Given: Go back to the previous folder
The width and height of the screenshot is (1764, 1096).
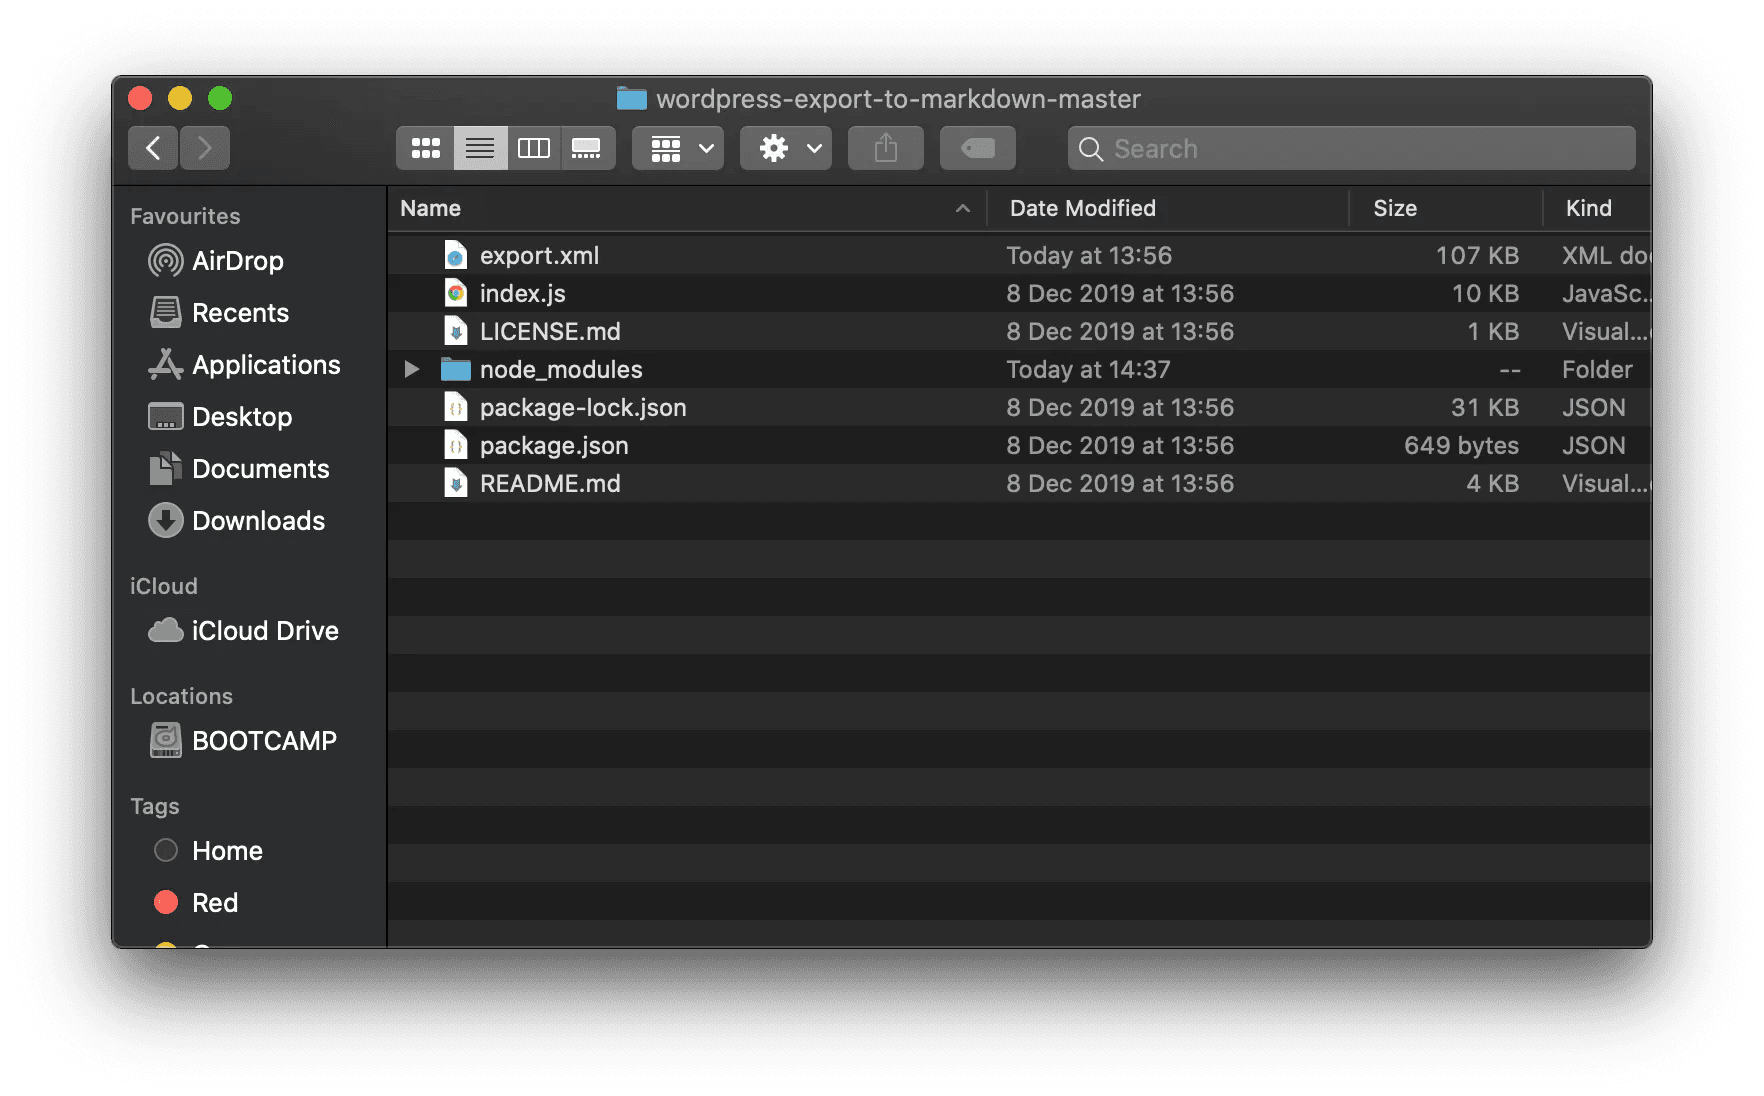Looking at the screenshot, I should (153, 148).
